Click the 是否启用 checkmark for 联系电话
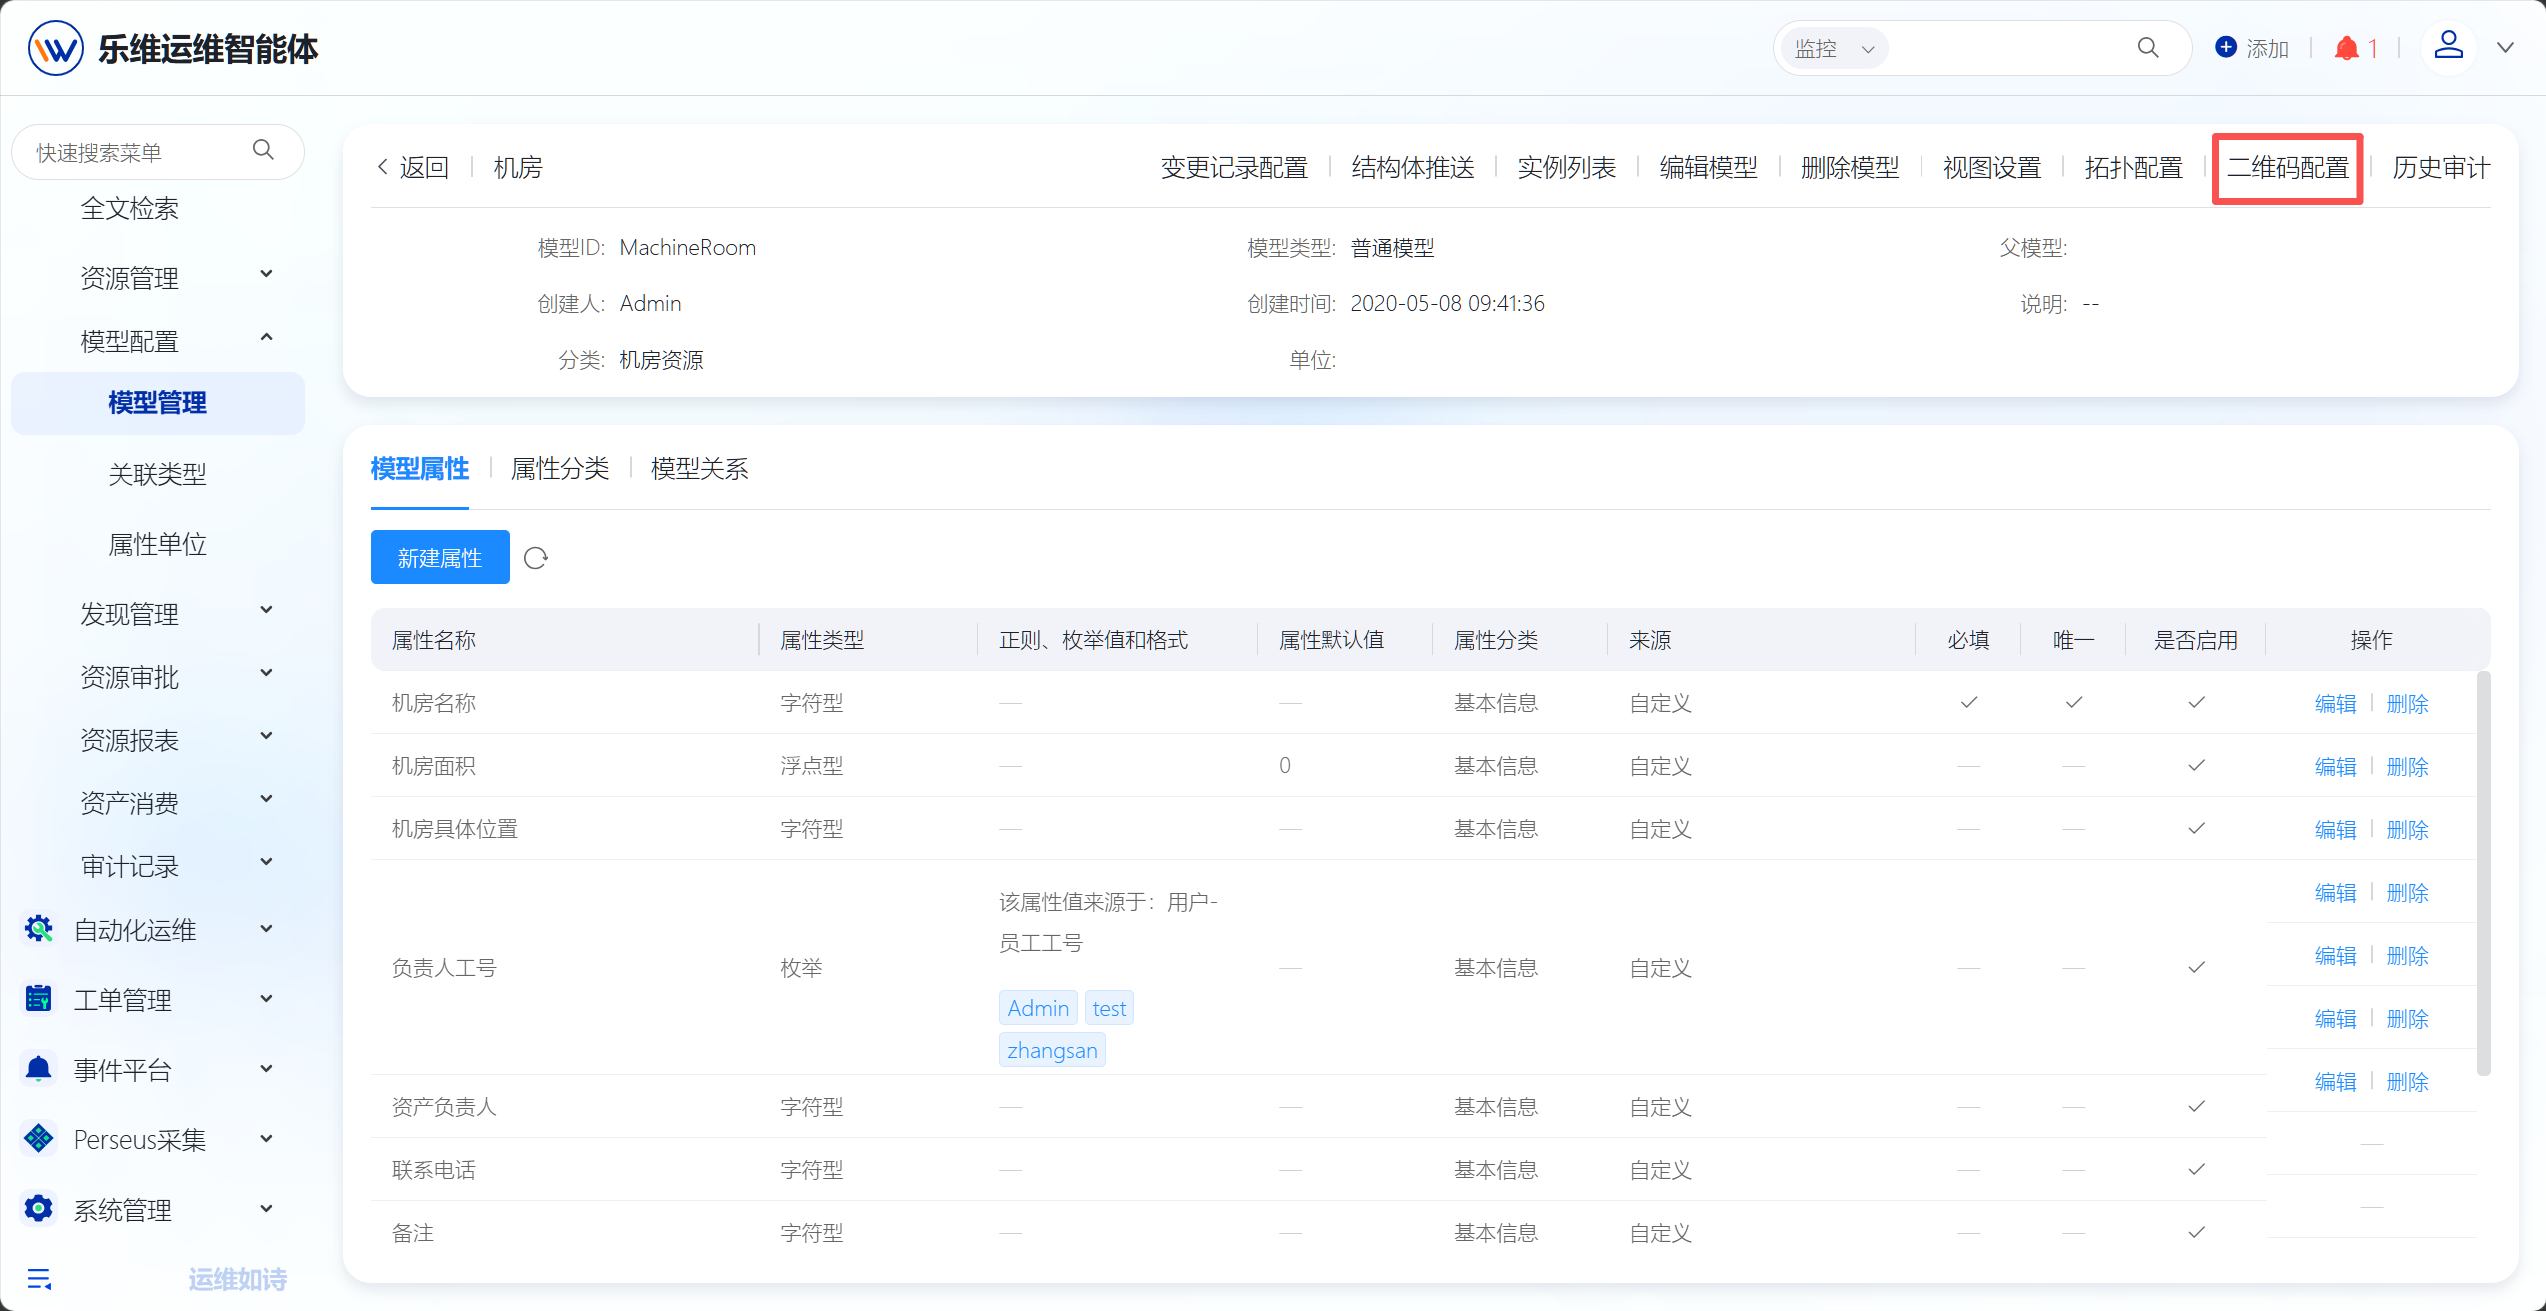Viewport: 2546px width, 1311px height. coord(2196,1169)
